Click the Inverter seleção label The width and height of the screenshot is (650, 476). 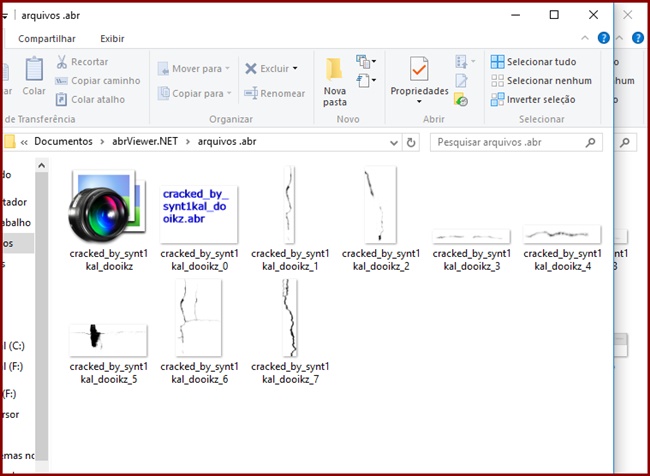(x=541, y=100)
